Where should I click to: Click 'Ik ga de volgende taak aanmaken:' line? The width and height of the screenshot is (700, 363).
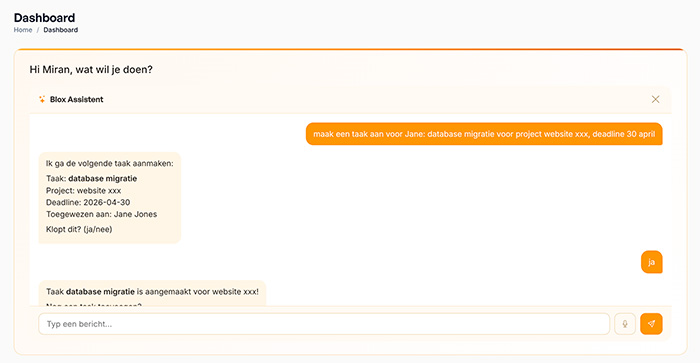[109, 163]
